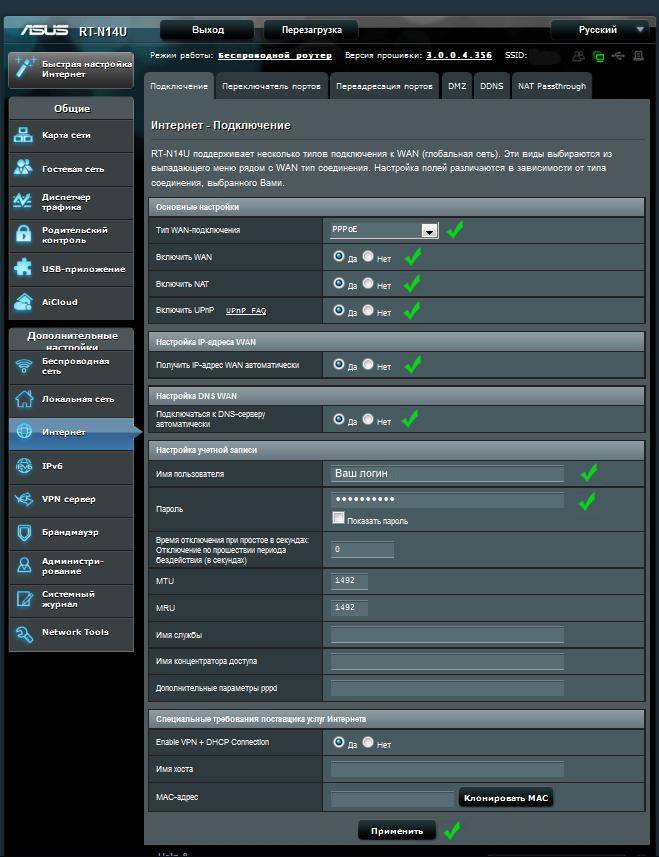This screenshot has width=659, height=857.
Task: Click the Применить apply button
Action: (397, 830)
